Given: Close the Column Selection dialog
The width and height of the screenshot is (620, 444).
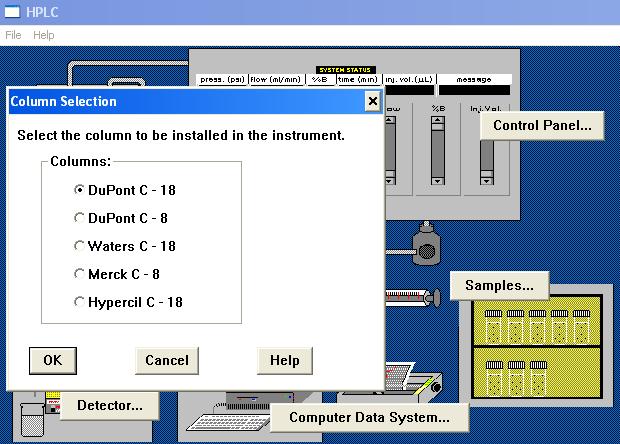Looking at the screenshot, I should coord(372,101).
